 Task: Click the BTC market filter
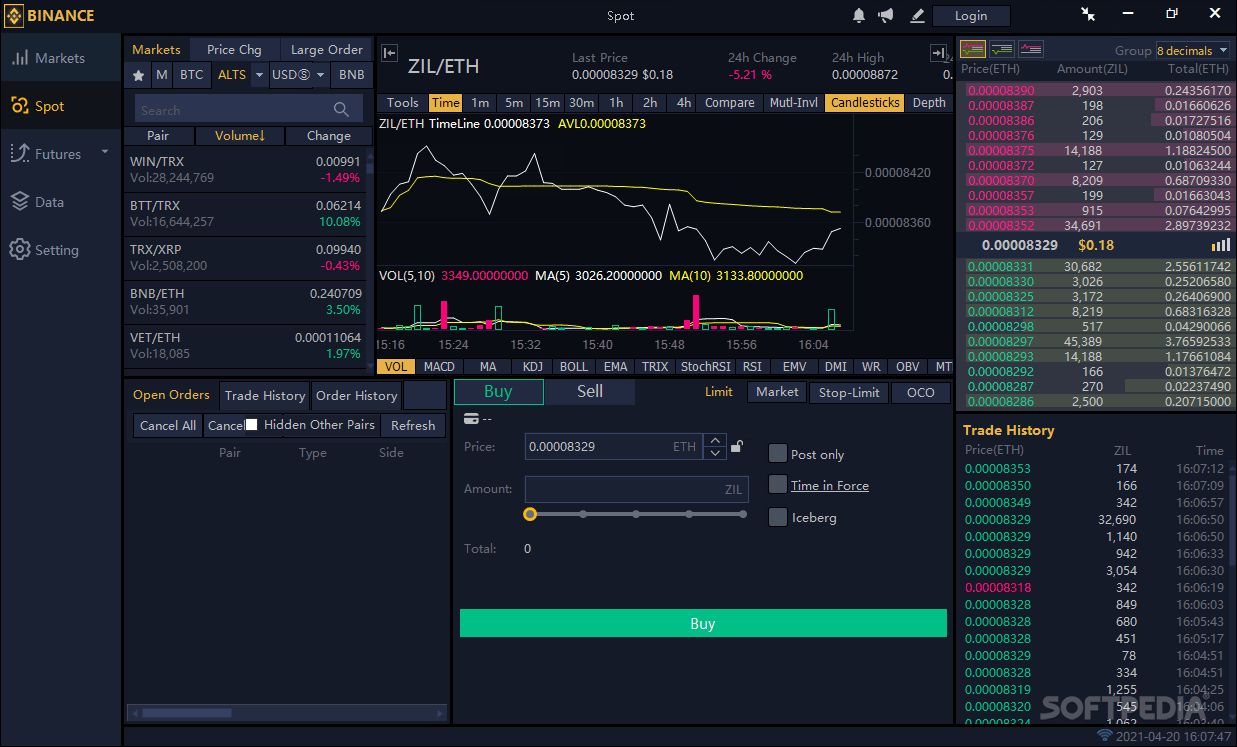click(191, 75)
